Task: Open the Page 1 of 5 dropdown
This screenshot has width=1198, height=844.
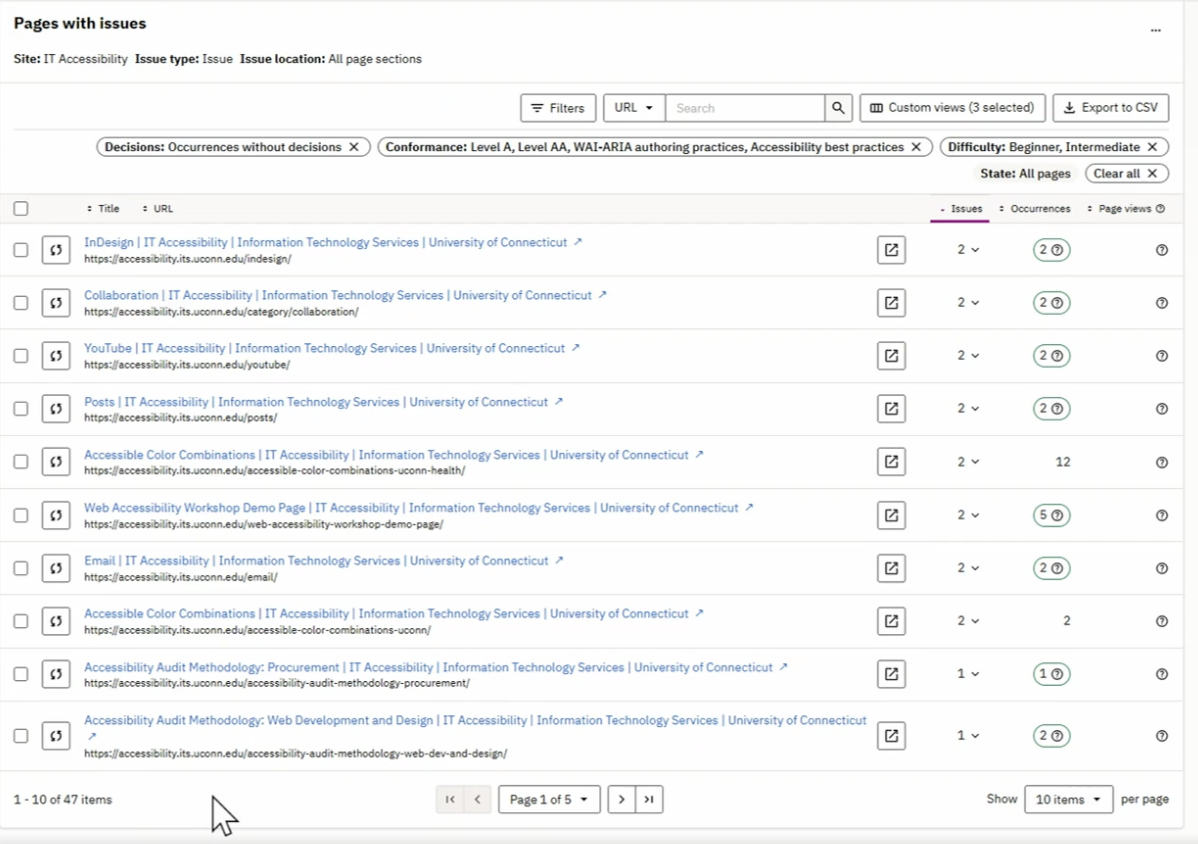Action: (x=549, y=799)
